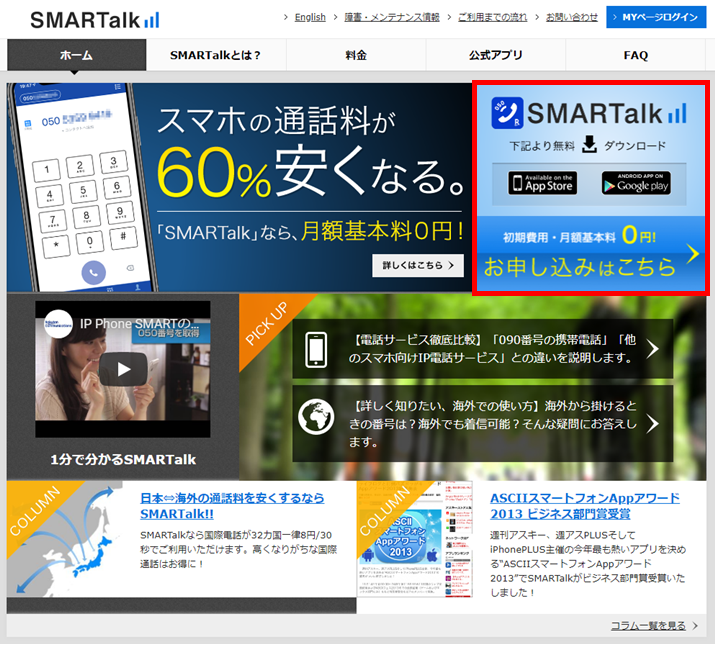This screenshot has width=715, height=645.
Task: Click the arrow before the English link
Action: tap(286, 17)
